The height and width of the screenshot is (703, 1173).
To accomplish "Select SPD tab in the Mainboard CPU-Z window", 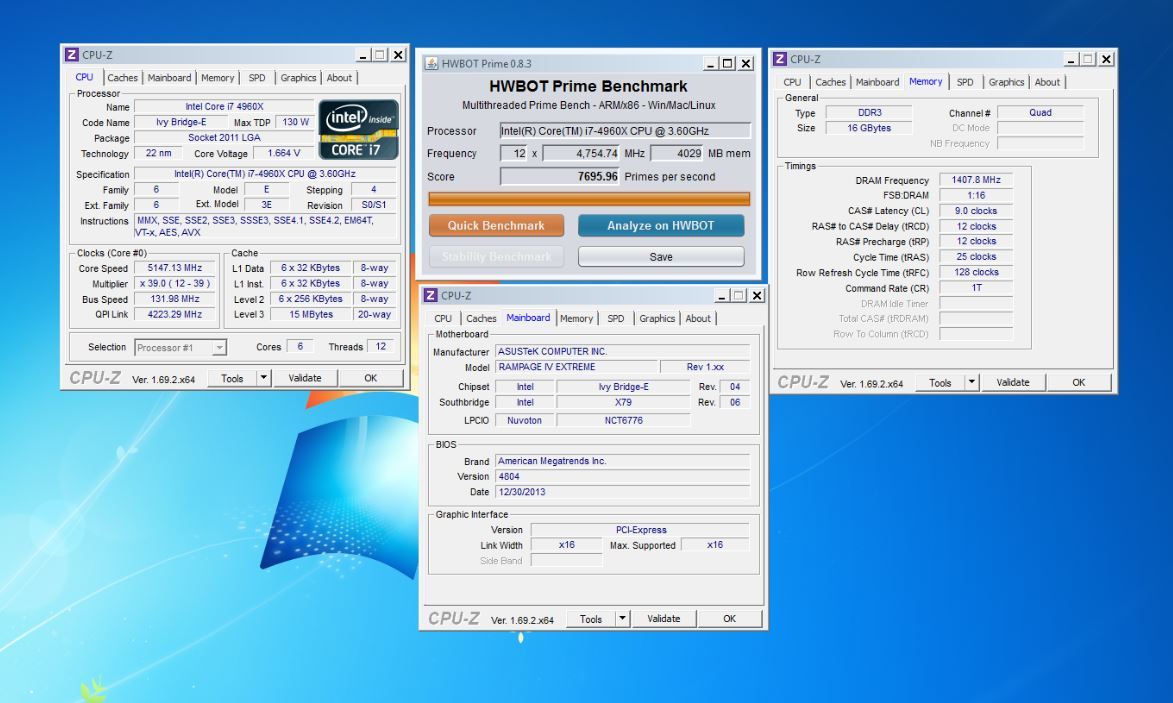I will point(616,319).
